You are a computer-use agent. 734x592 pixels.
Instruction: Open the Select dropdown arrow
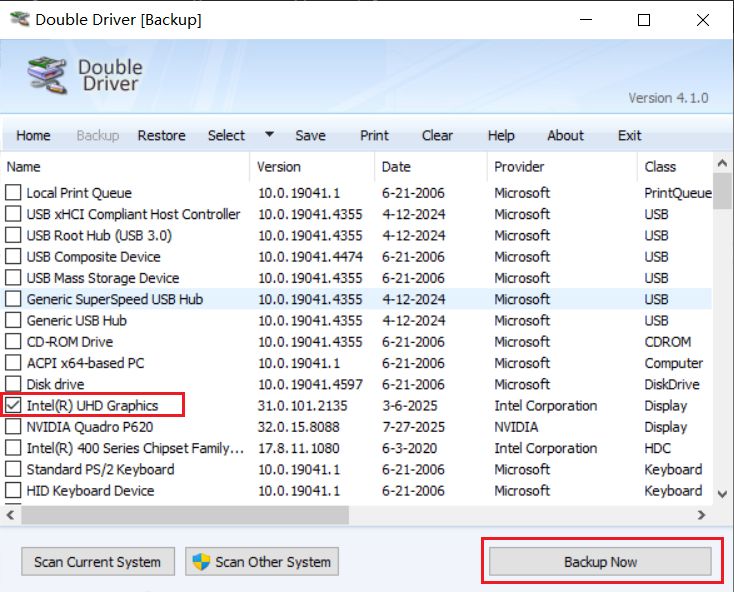(269, 135)
